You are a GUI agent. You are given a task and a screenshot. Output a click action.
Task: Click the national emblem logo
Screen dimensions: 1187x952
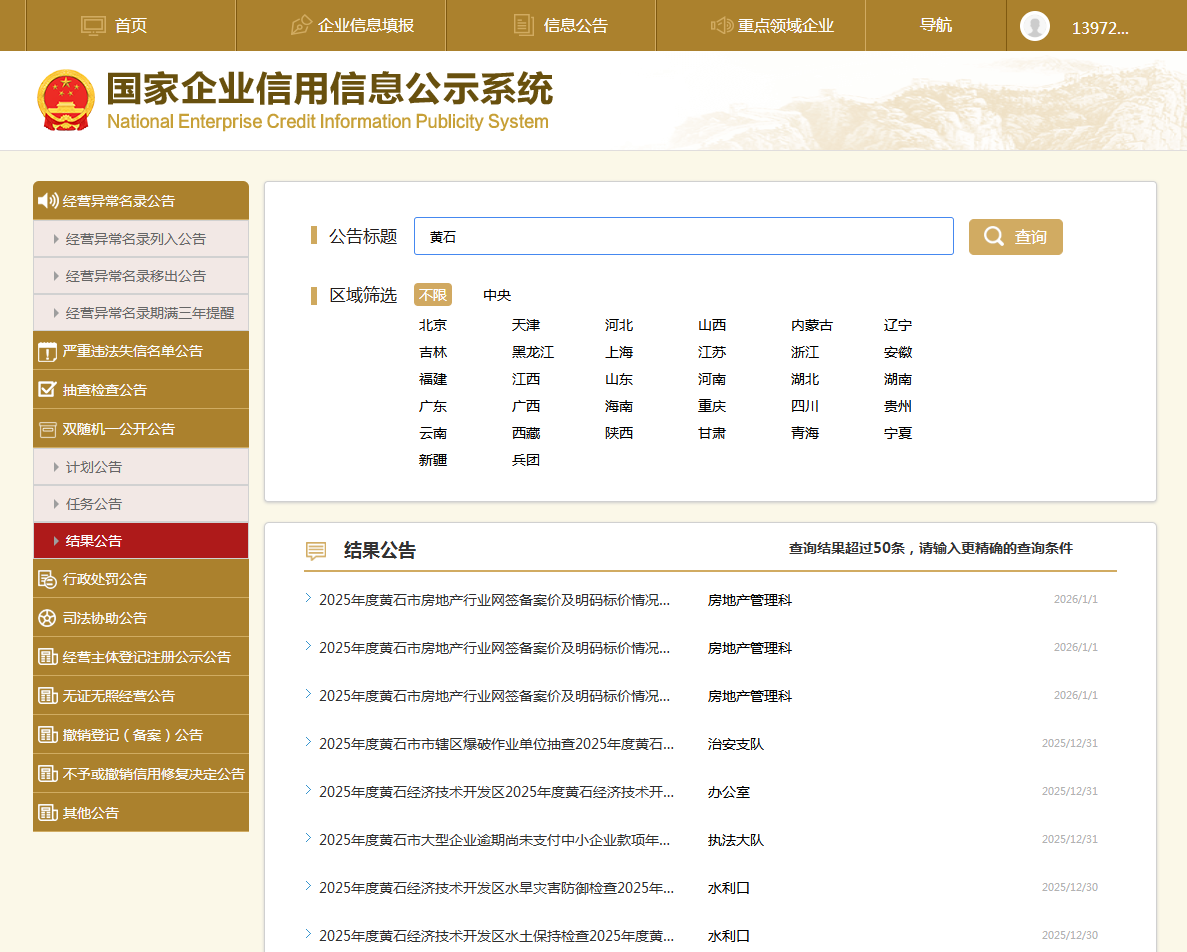pyautogui.click(x=66, y=101)
